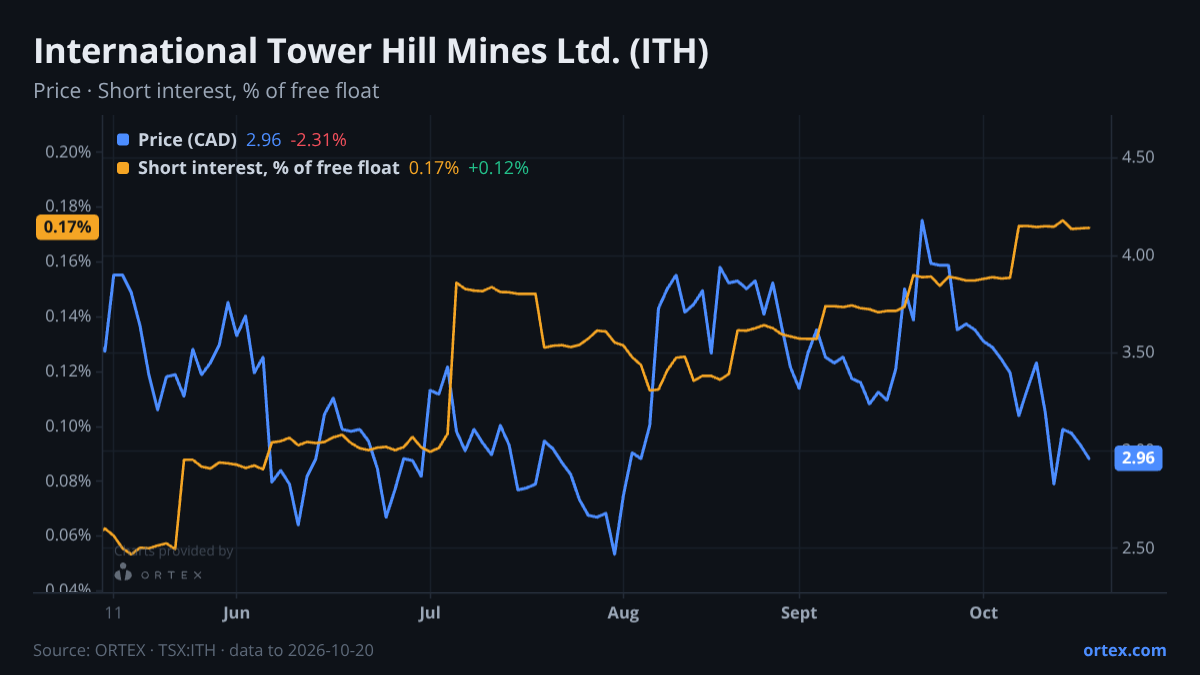The image size is (1200, 675).
Task: Click the 0.10% left axis label
Action: coord(68,426)
